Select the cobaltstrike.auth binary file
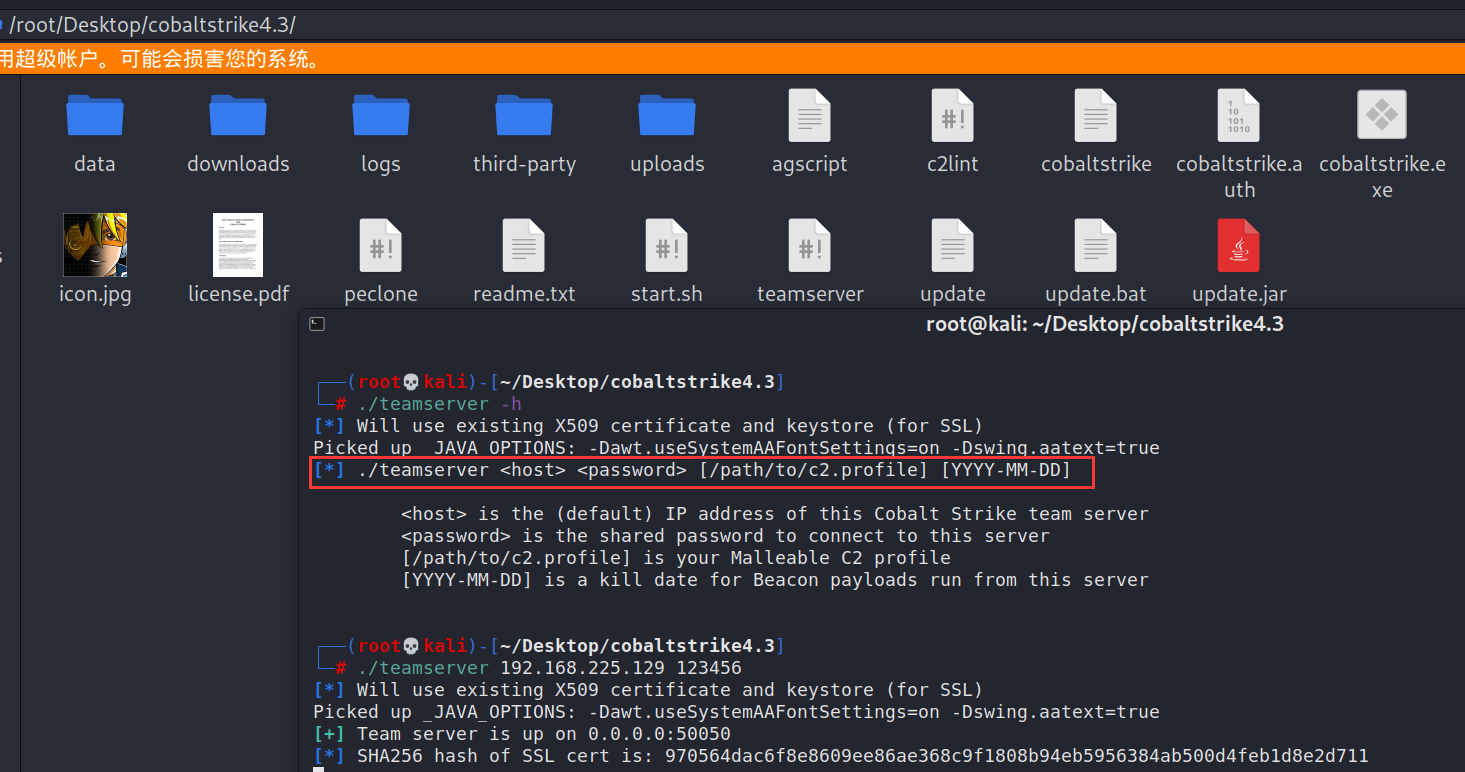This screenshot has height=772, width=1465. click(x=1239, y=115)
